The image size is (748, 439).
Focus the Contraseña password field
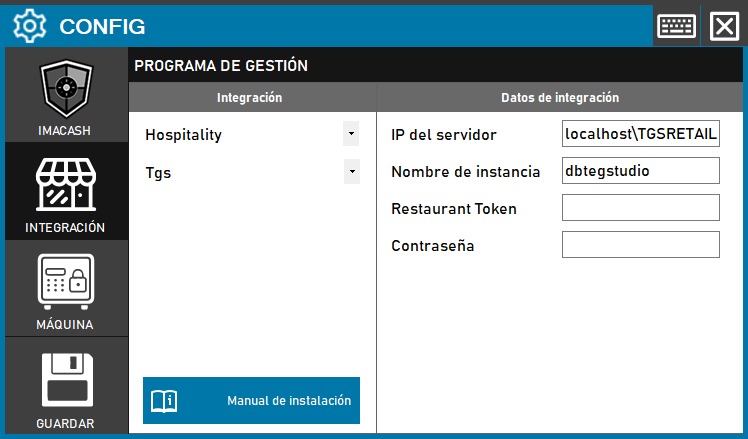(x=640, y=245)
